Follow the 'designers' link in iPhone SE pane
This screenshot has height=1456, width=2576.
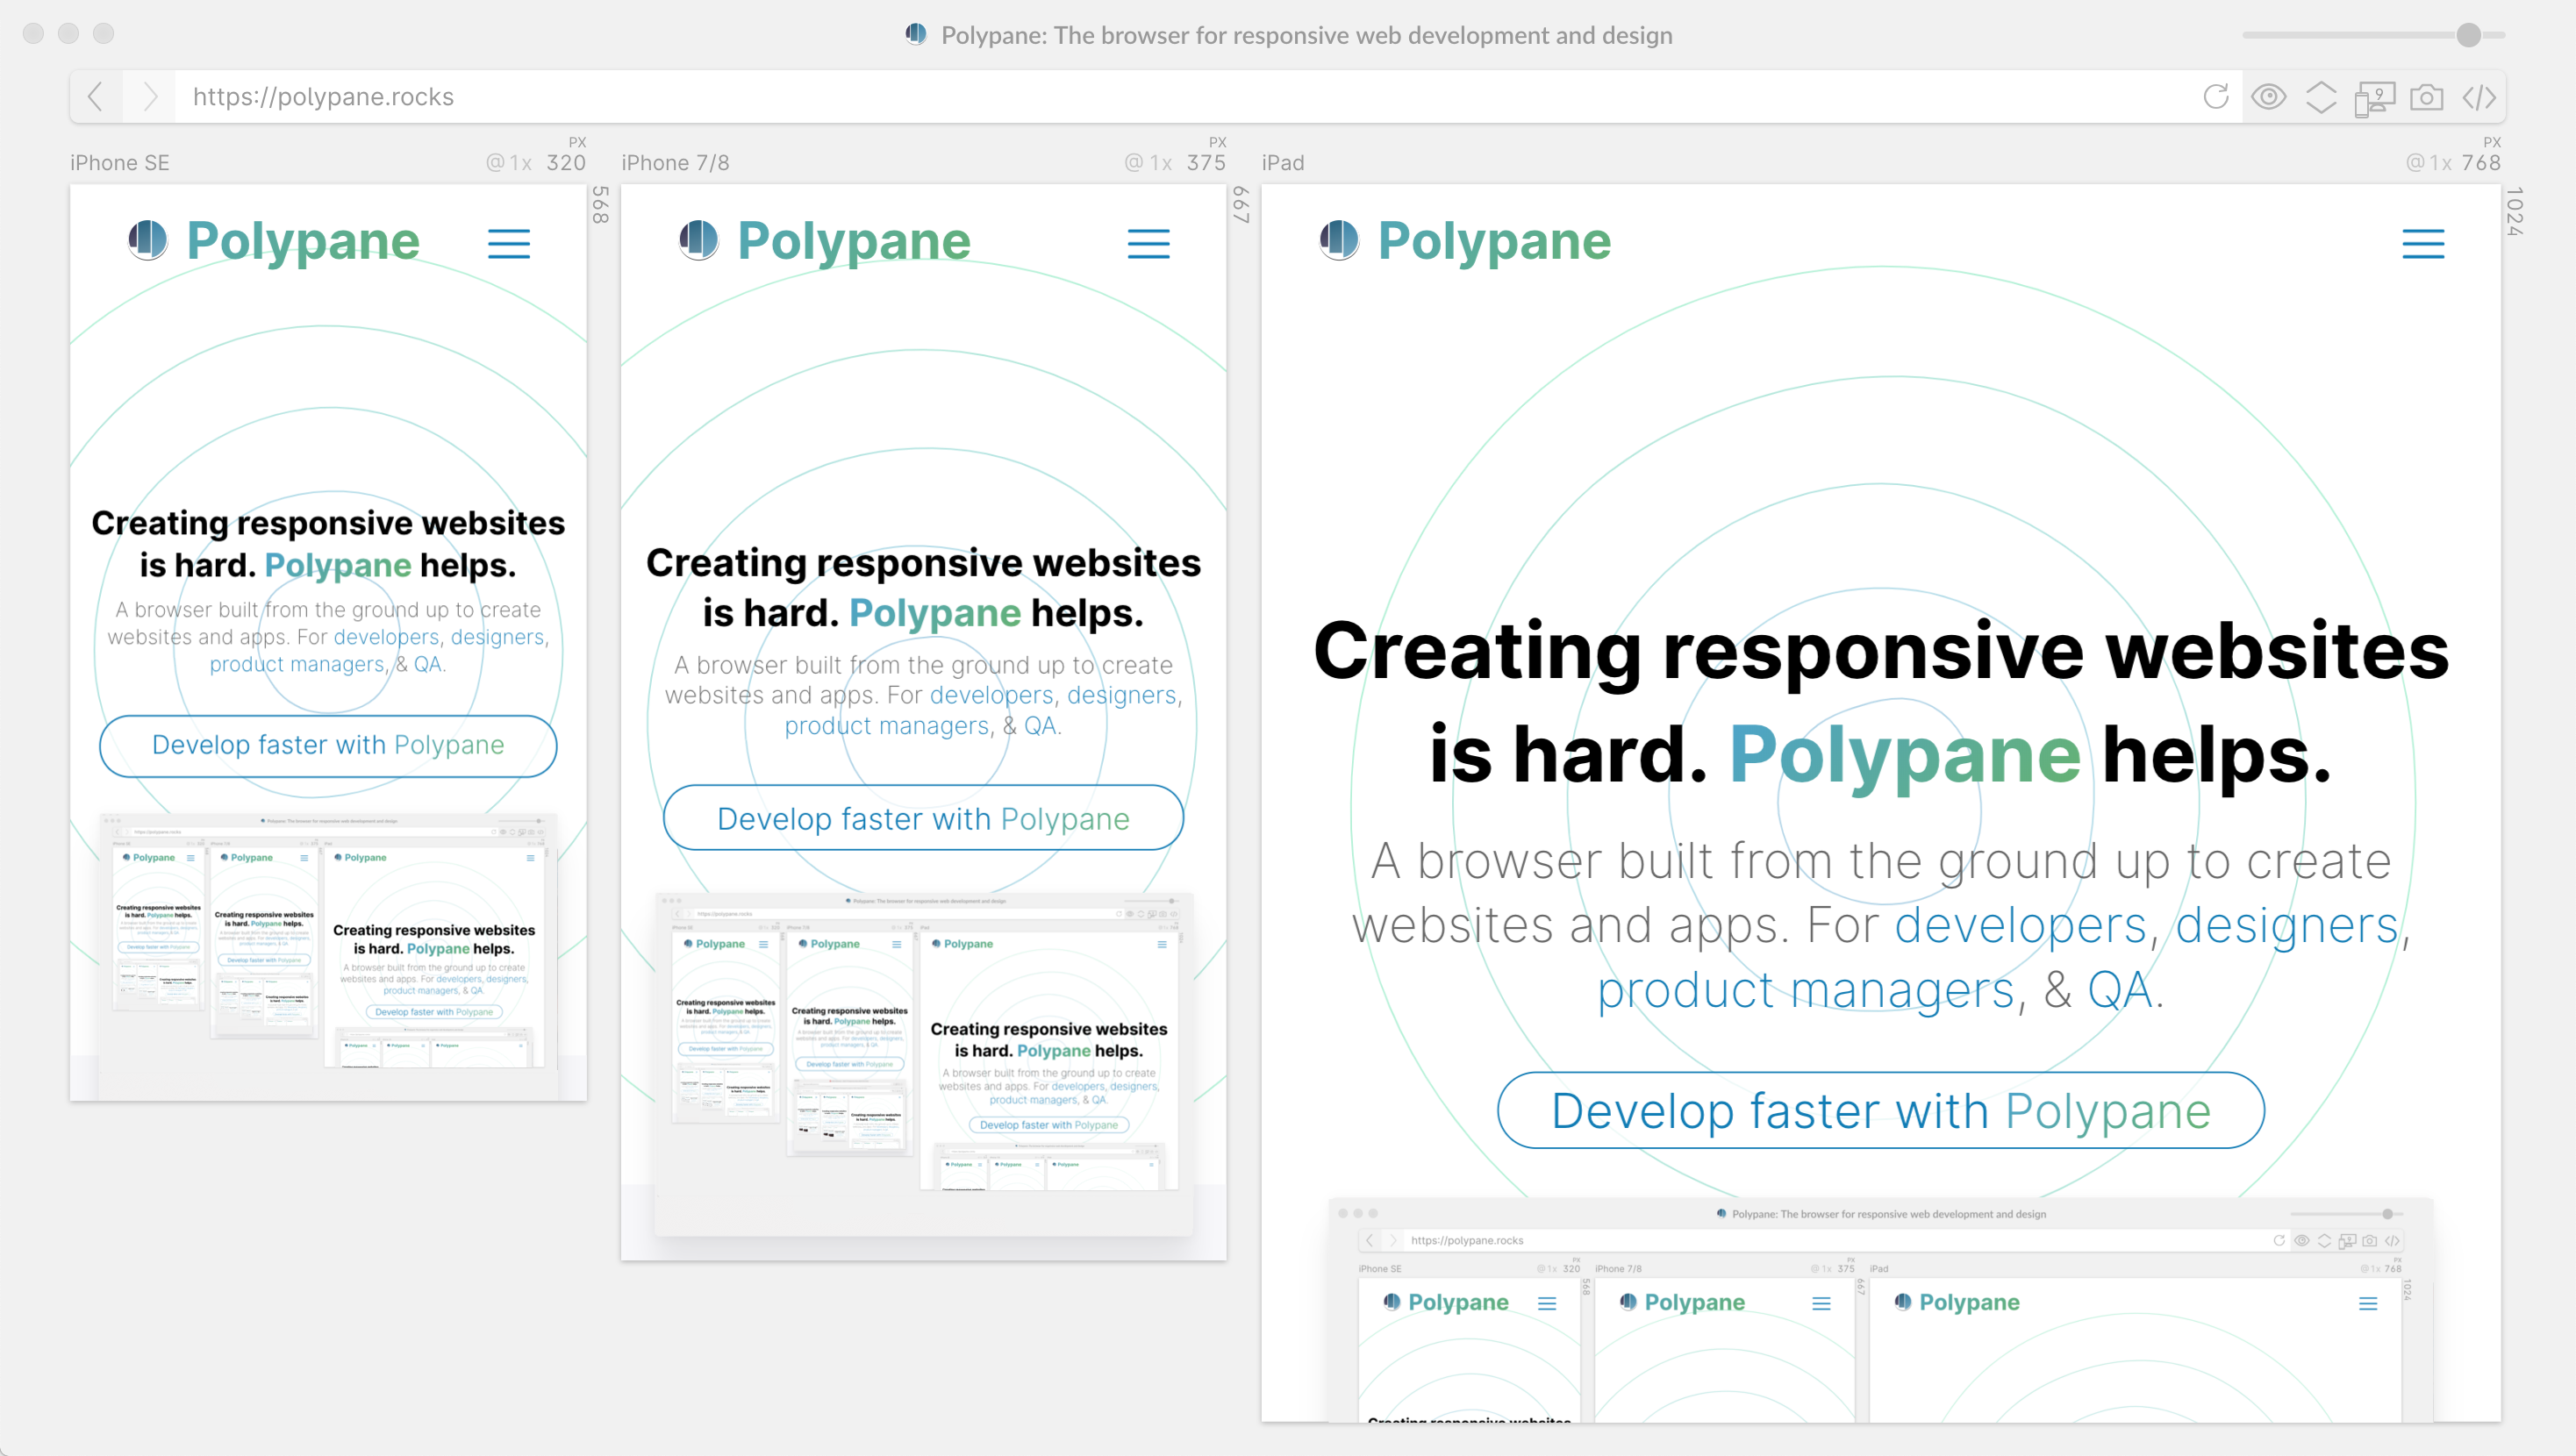click(x=497, y=637)
